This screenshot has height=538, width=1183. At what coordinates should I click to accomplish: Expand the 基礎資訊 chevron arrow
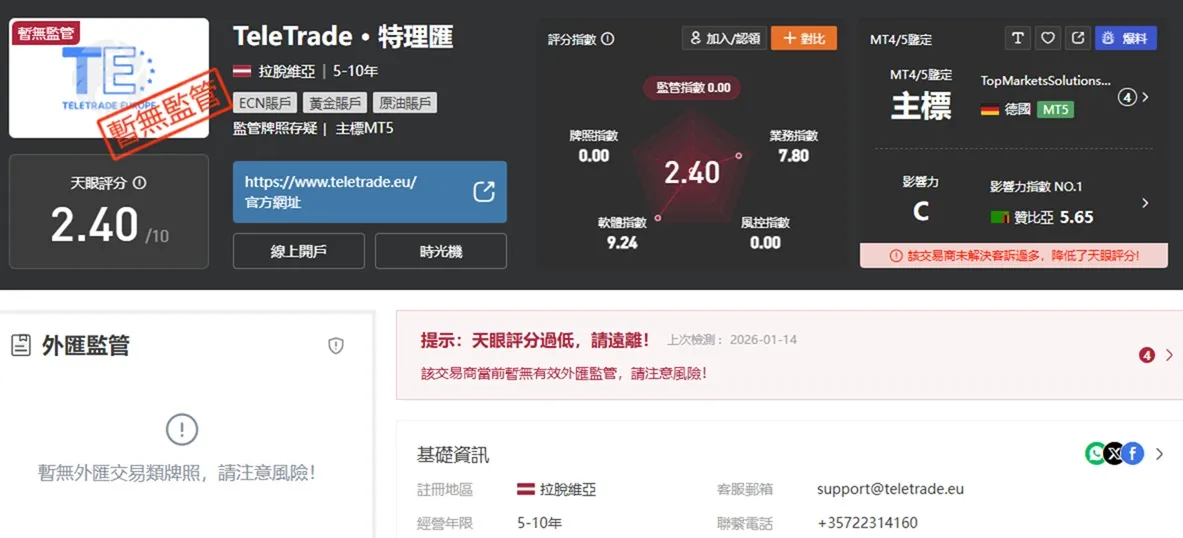click(x=1160, y=454)
